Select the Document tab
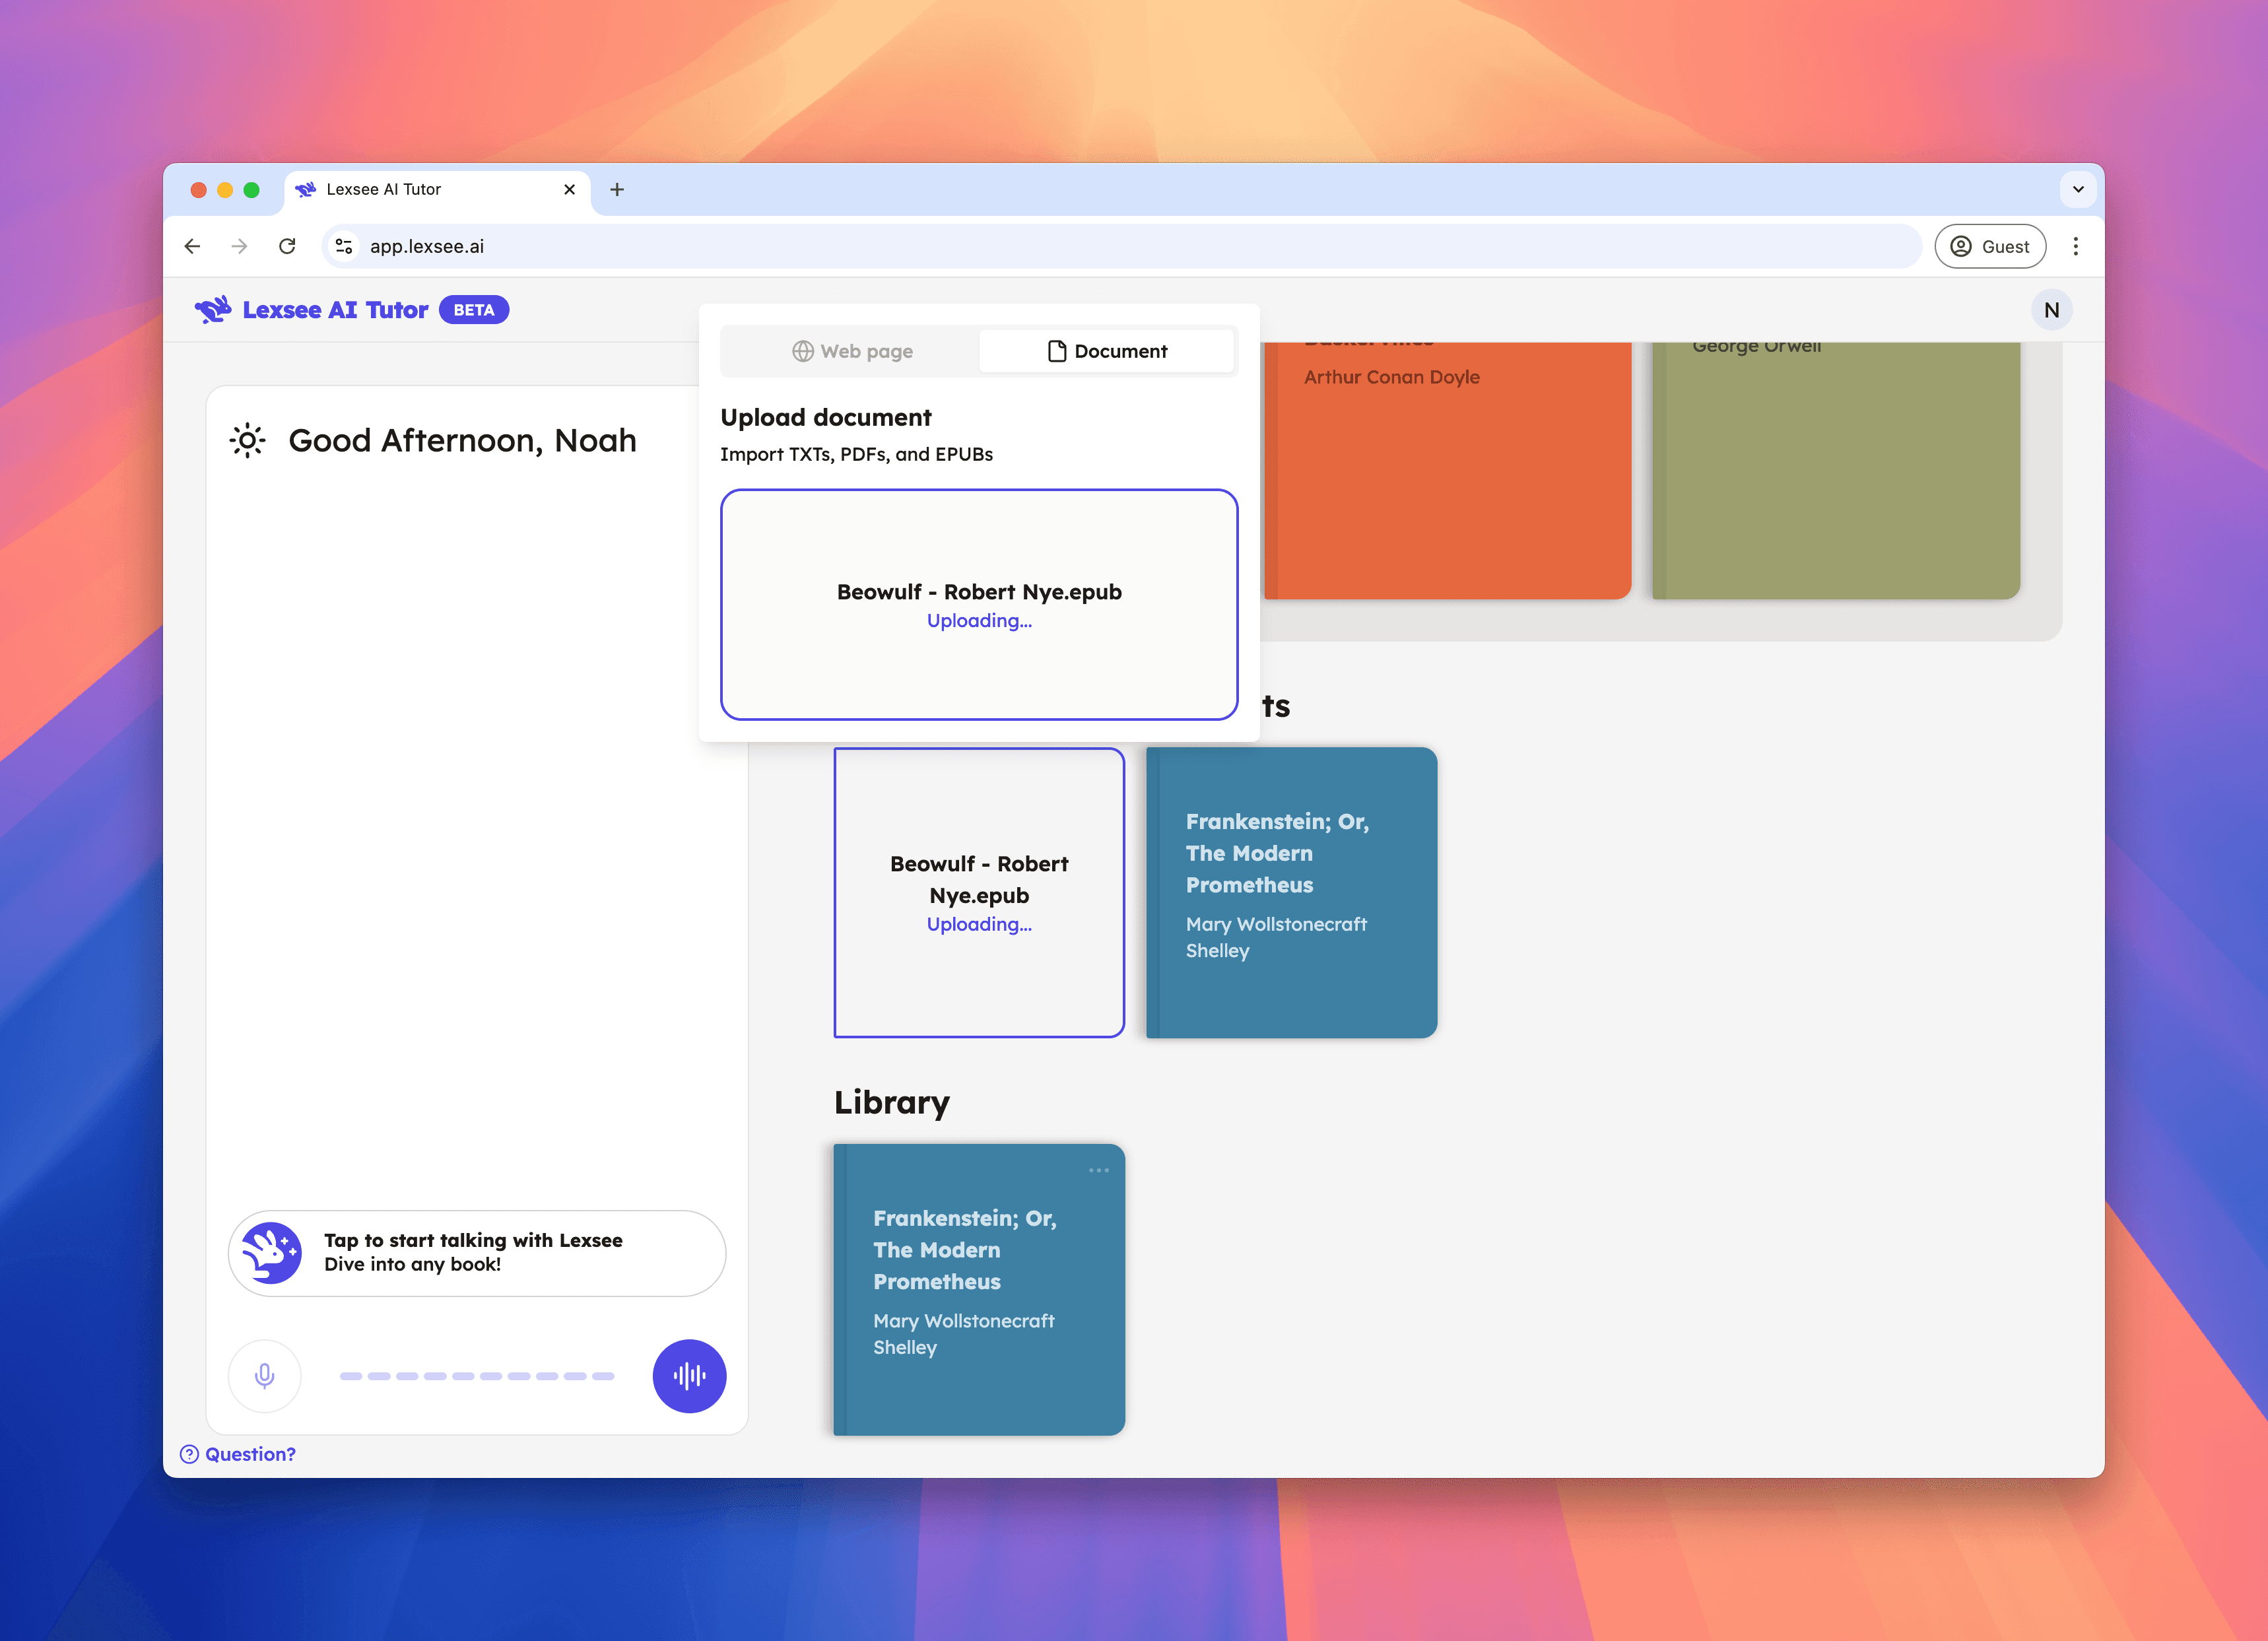This screenshot has width=2268, height=1641. tap(1107, 351)
